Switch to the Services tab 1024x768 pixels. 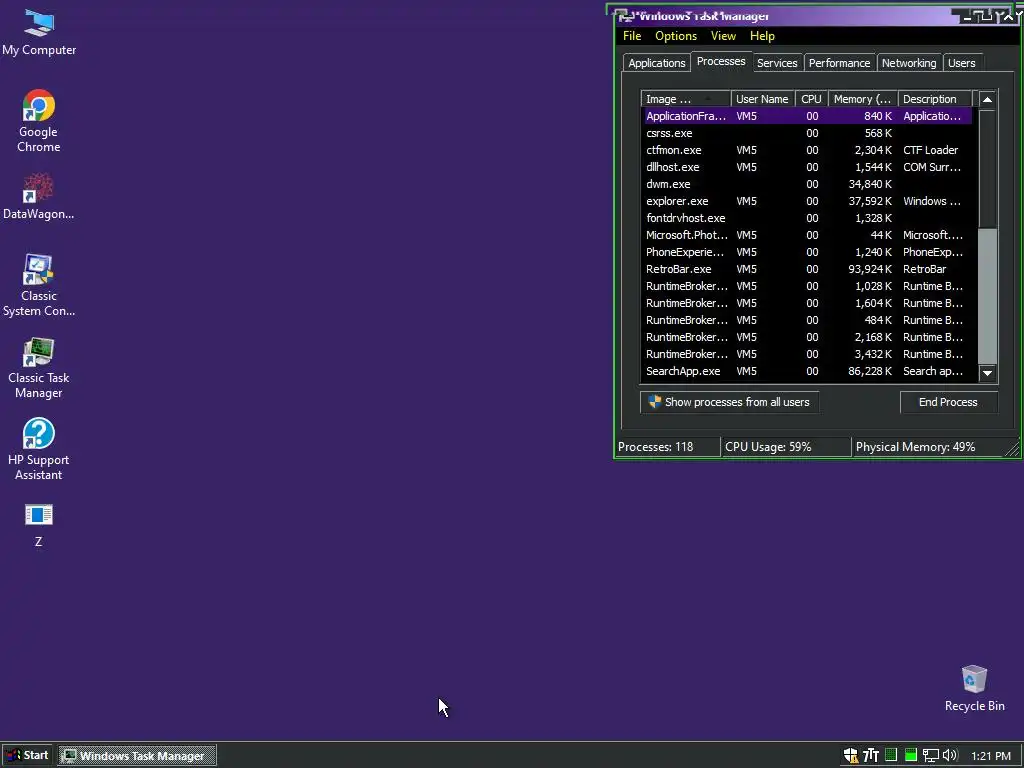(777, 63)
